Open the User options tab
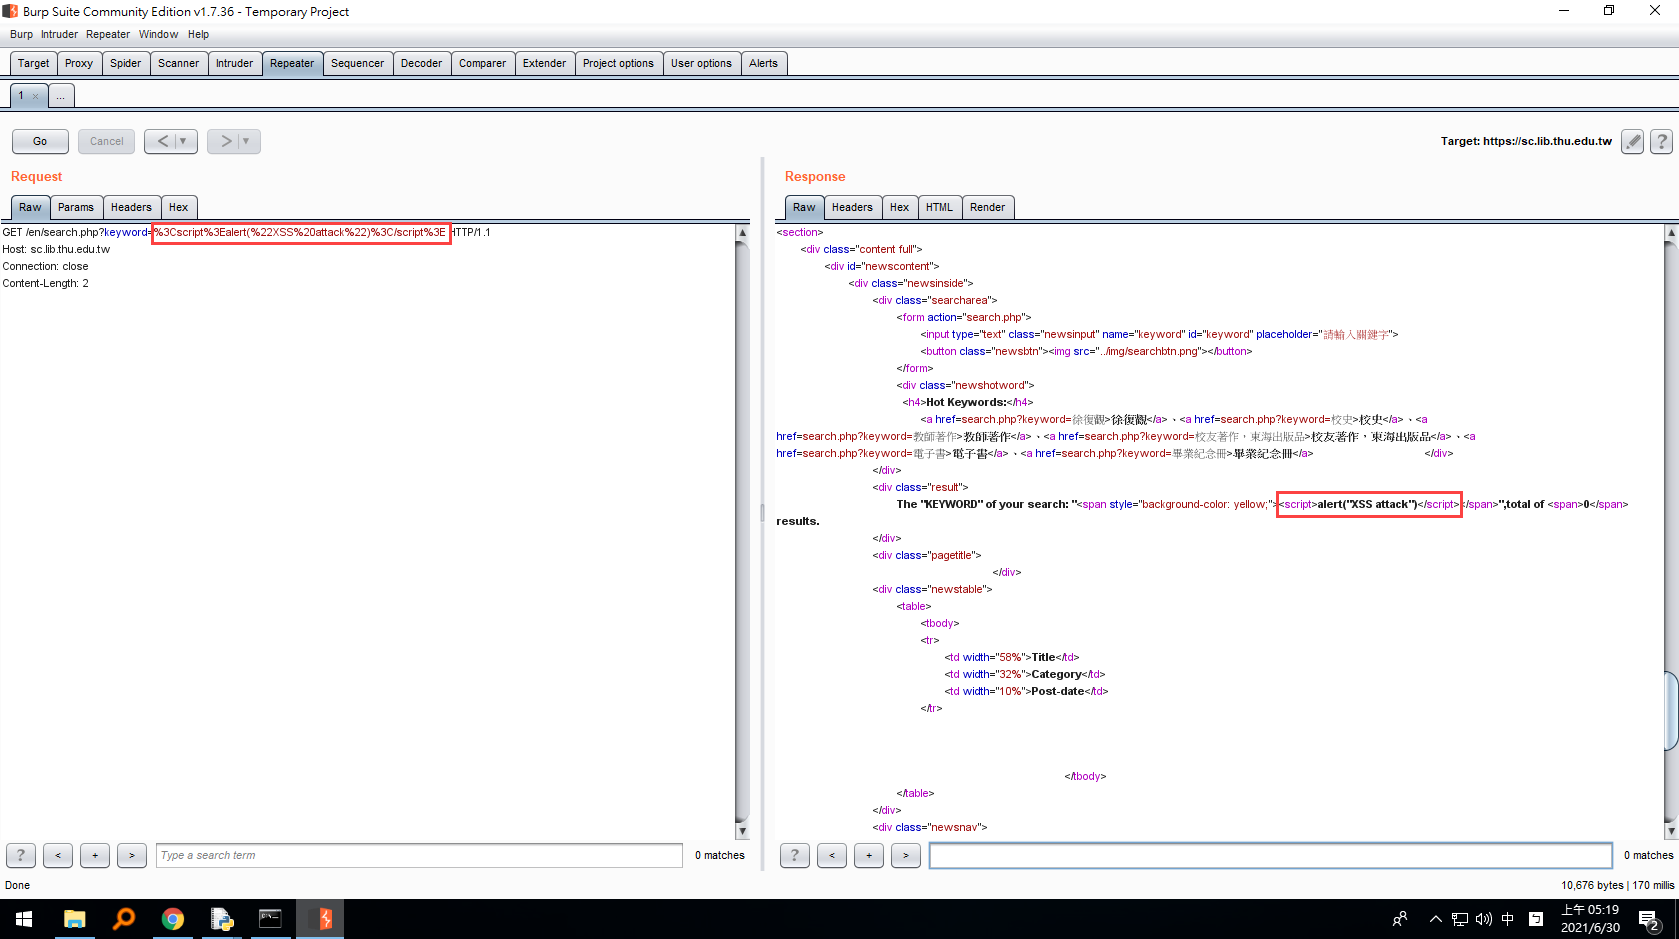 click(702, 63)
